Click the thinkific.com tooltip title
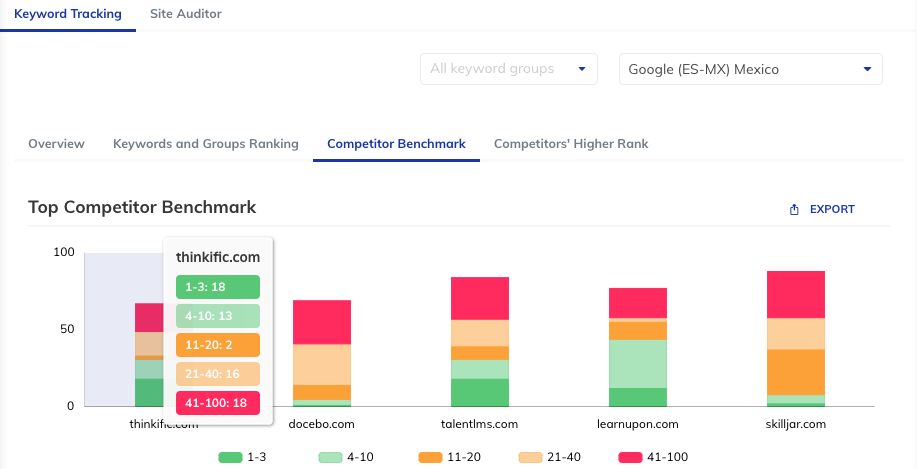 (218, 257)
